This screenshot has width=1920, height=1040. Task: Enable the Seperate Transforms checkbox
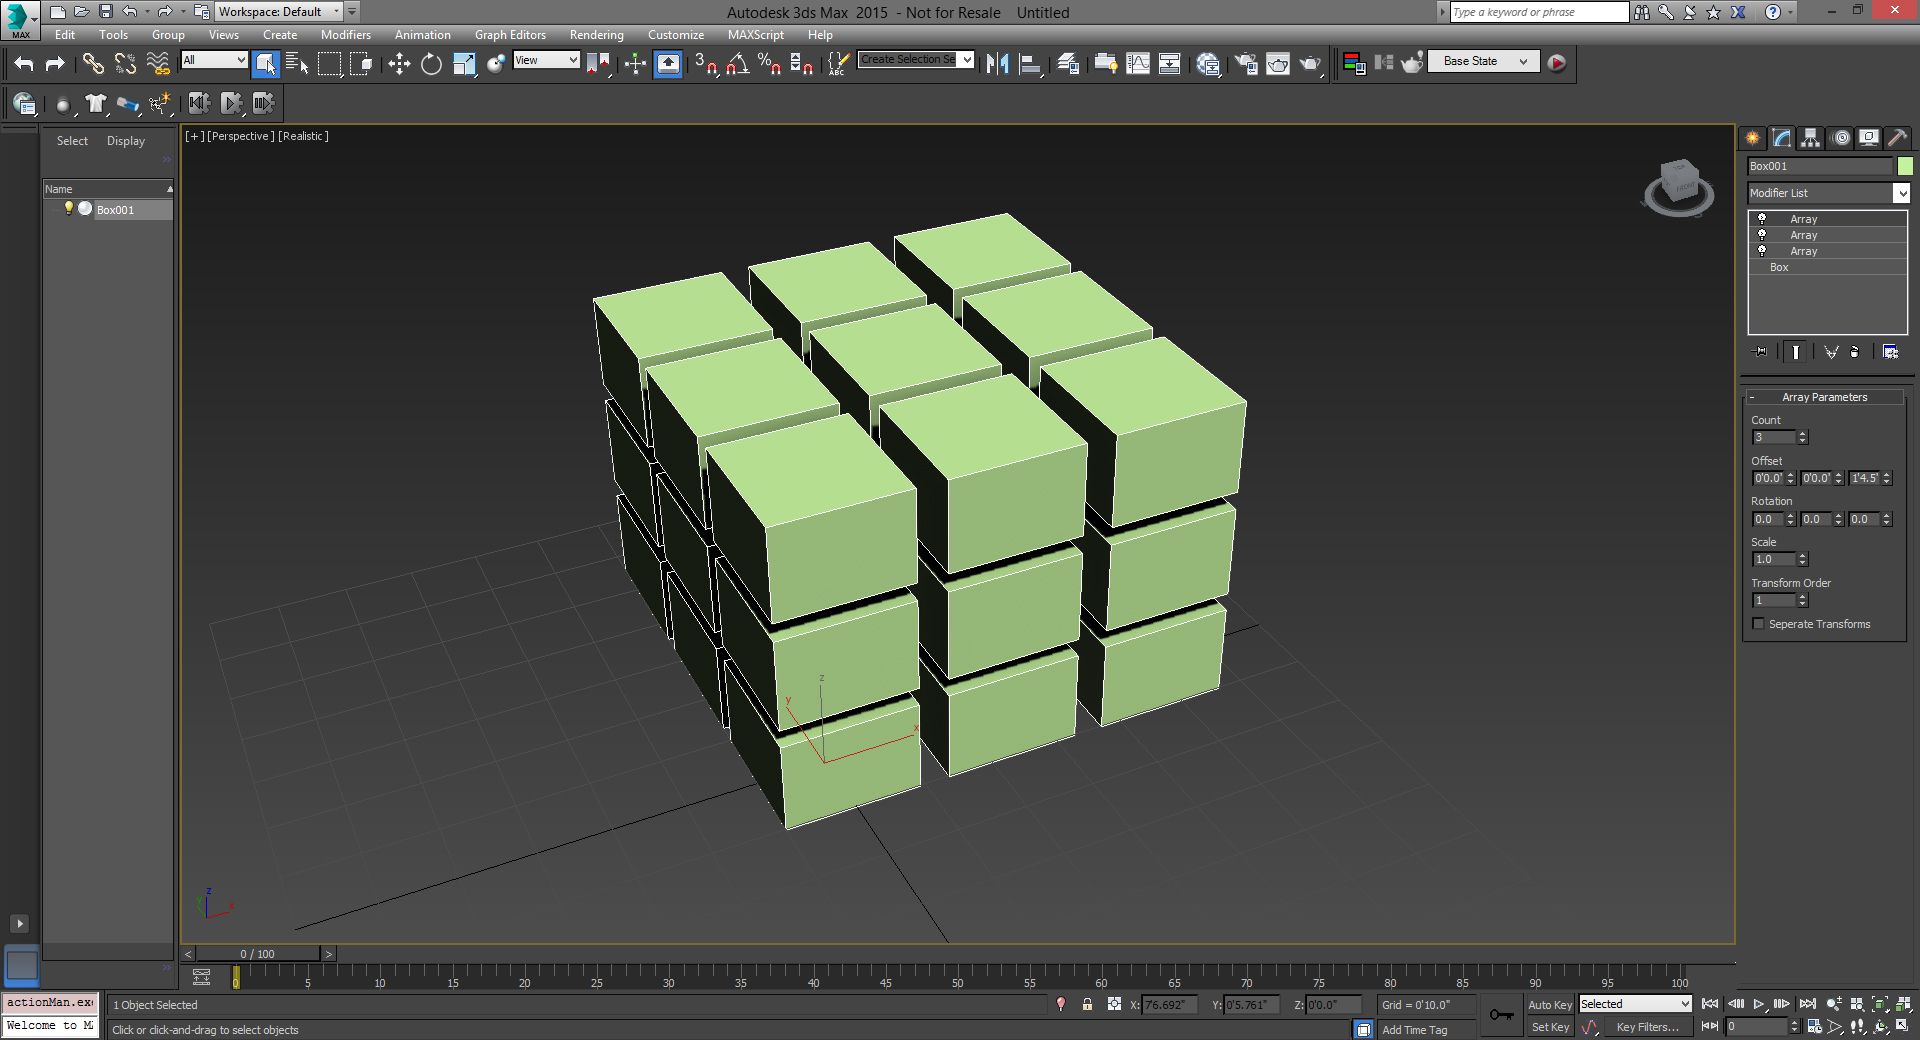pos(1759,624)
